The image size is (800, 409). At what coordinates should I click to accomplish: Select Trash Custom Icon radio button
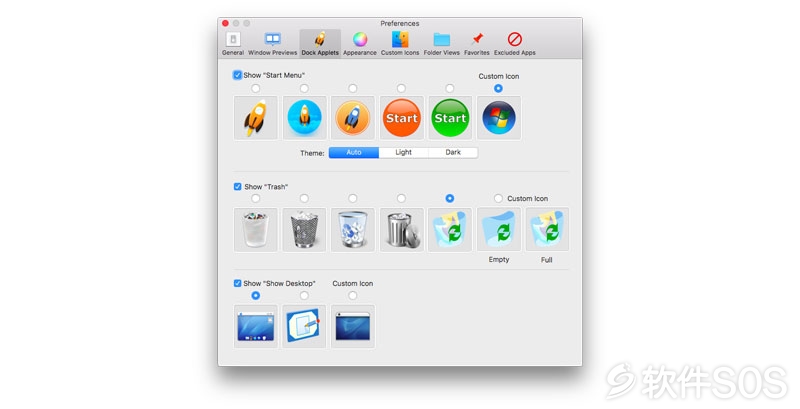[x=498, y=198]
